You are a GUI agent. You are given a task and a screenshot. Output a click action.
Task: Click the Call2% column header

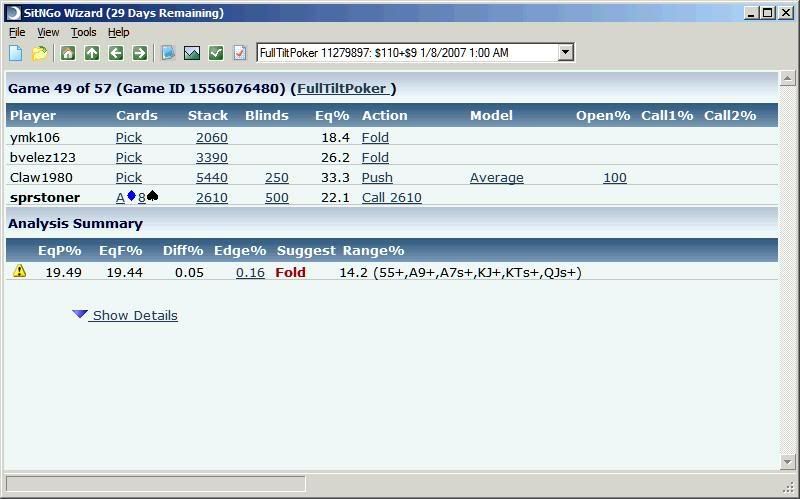[730, 116]
